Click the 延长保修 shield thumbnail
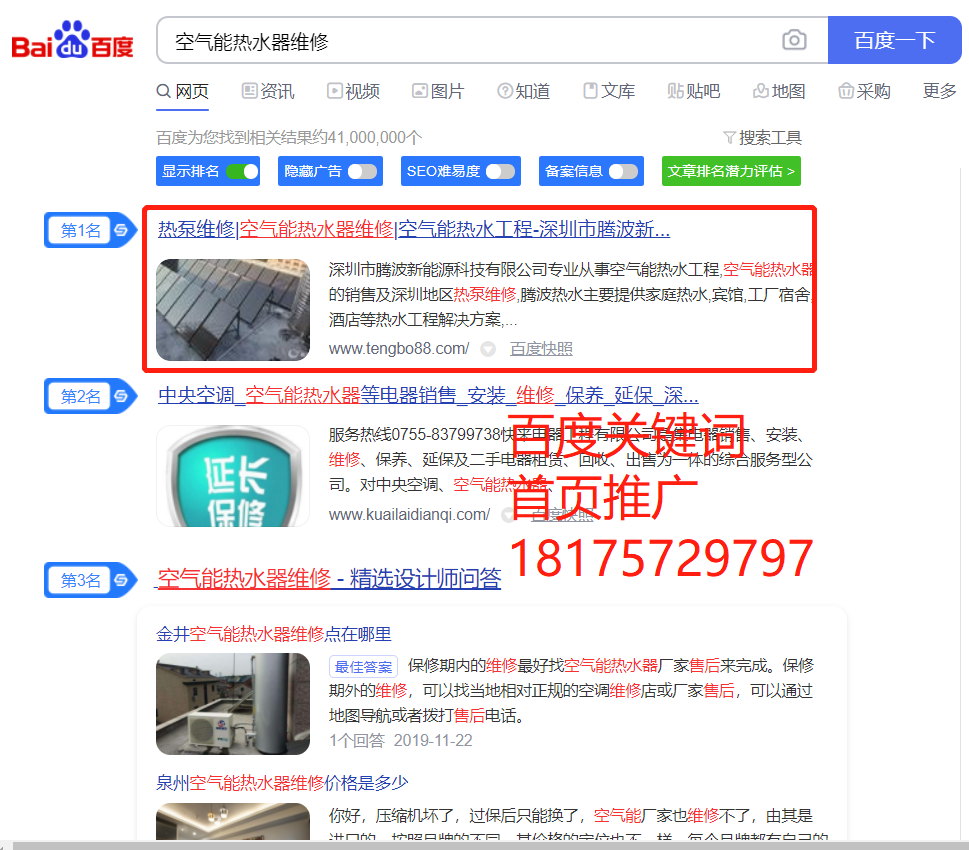Screen dimensions: 969x850 [233, 475]
